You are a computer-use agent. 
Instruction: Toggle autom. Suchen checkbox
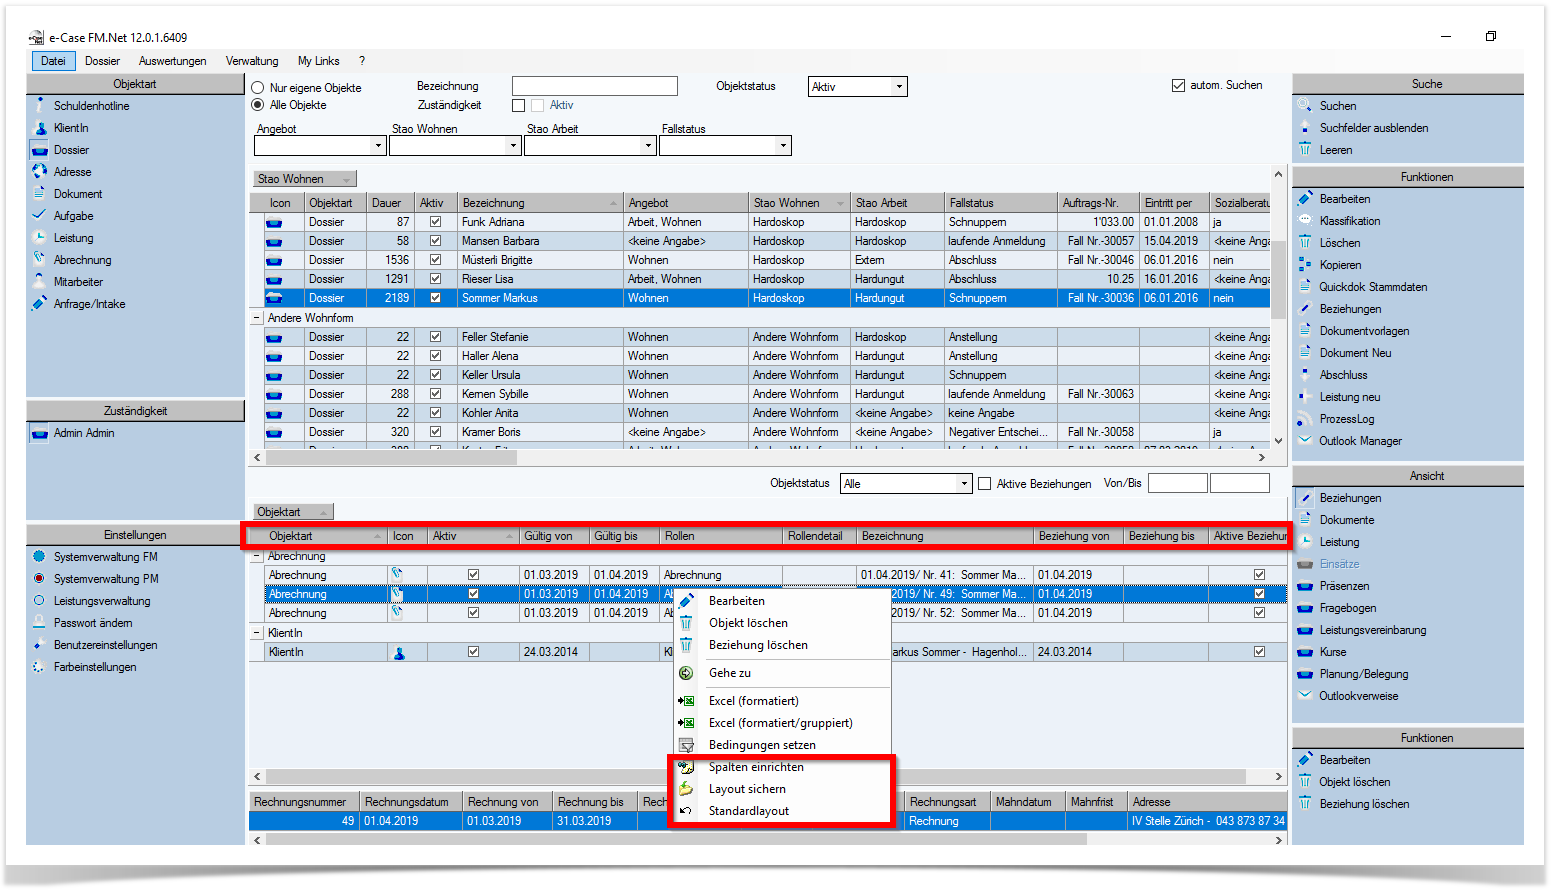coord(1178,85)
